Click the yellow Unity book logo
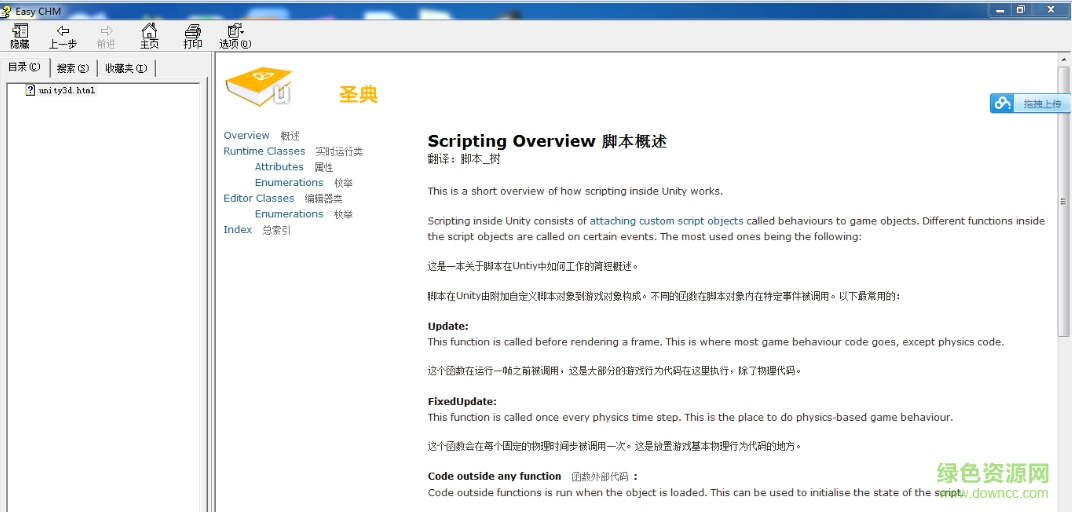The height and width of the screenshot is (512, 1072). [259, 87]
